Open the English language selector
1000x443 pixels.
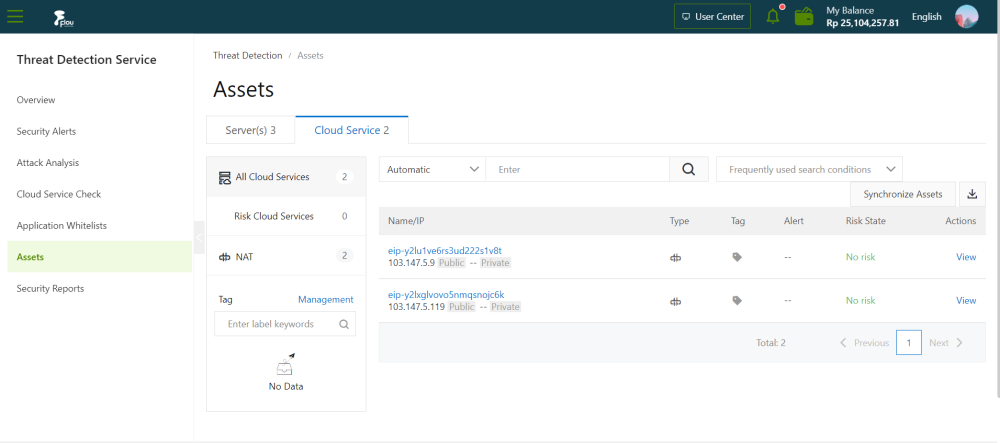pyautogui.click(x=926, y=17)
